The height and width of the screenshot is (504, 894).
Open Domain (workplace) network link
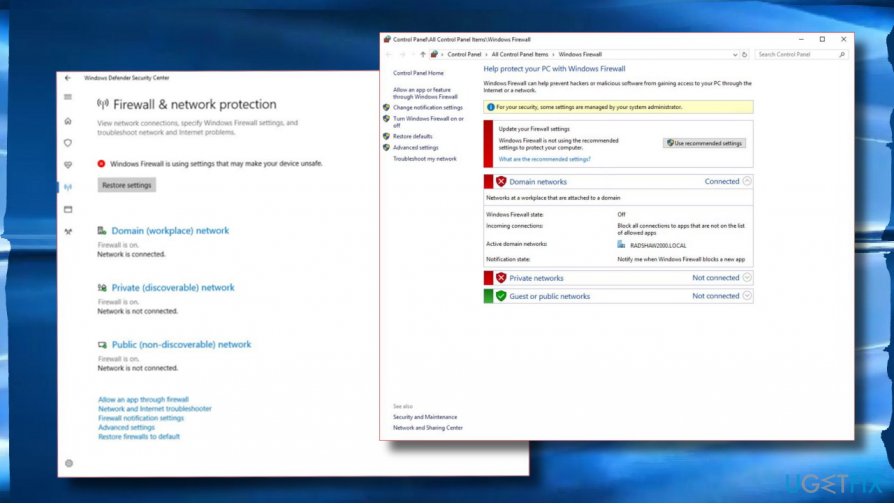pyautogui.click(x=170, y=230)
